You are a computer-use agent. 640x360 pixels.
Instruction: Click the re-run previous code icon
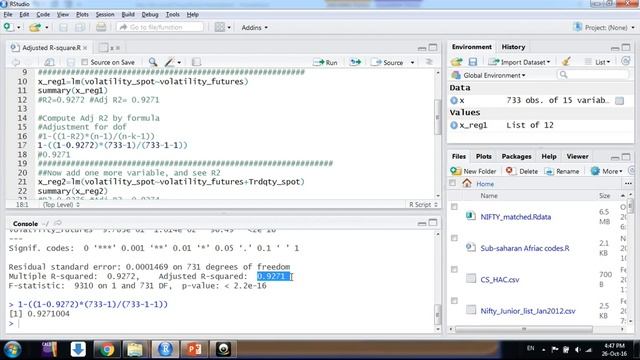(x=356, y=62)
